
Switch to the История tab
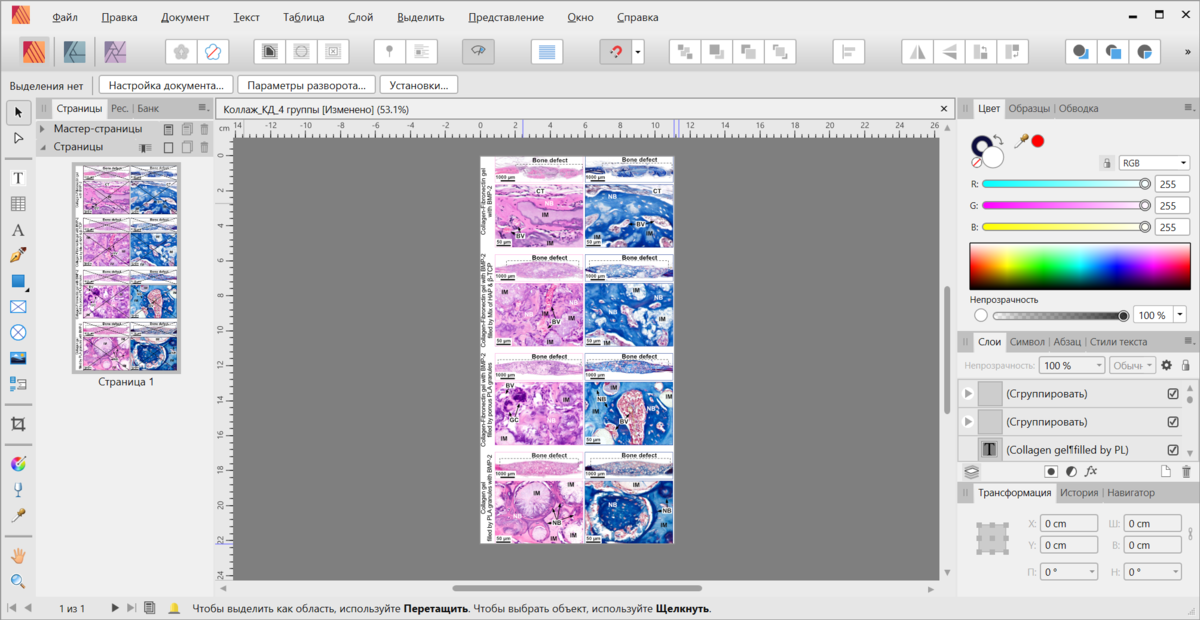[1079, 493]
